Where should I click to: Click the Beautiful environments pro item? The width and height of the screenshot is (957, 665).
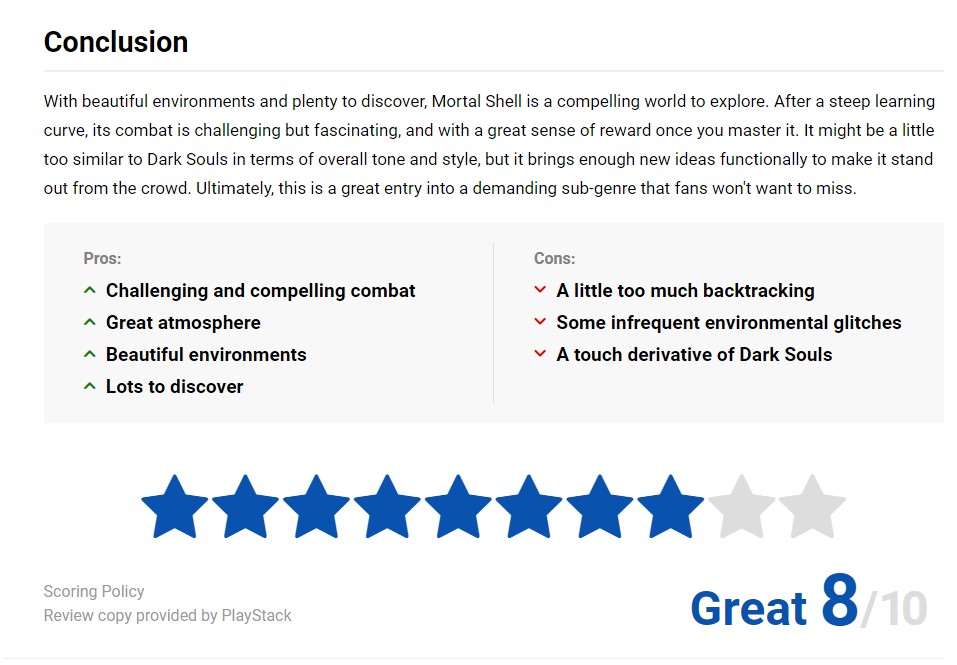206,355
